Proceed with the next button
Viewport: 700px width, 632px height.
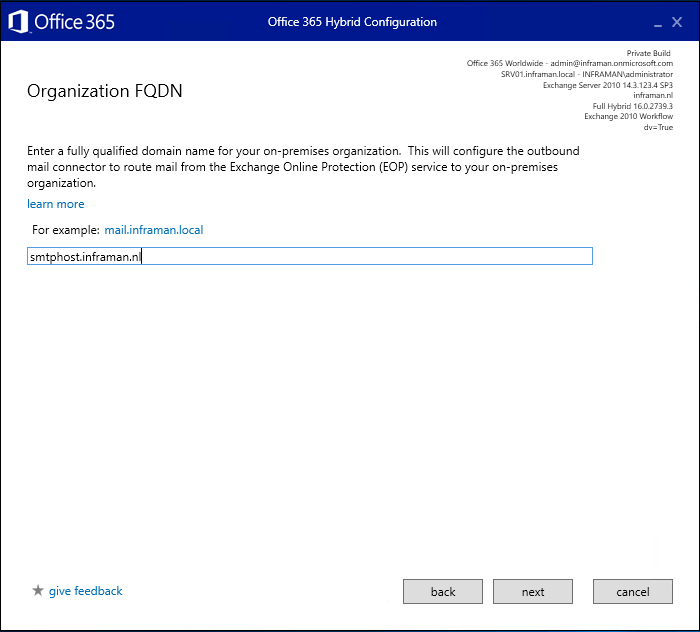pos(533,592)
